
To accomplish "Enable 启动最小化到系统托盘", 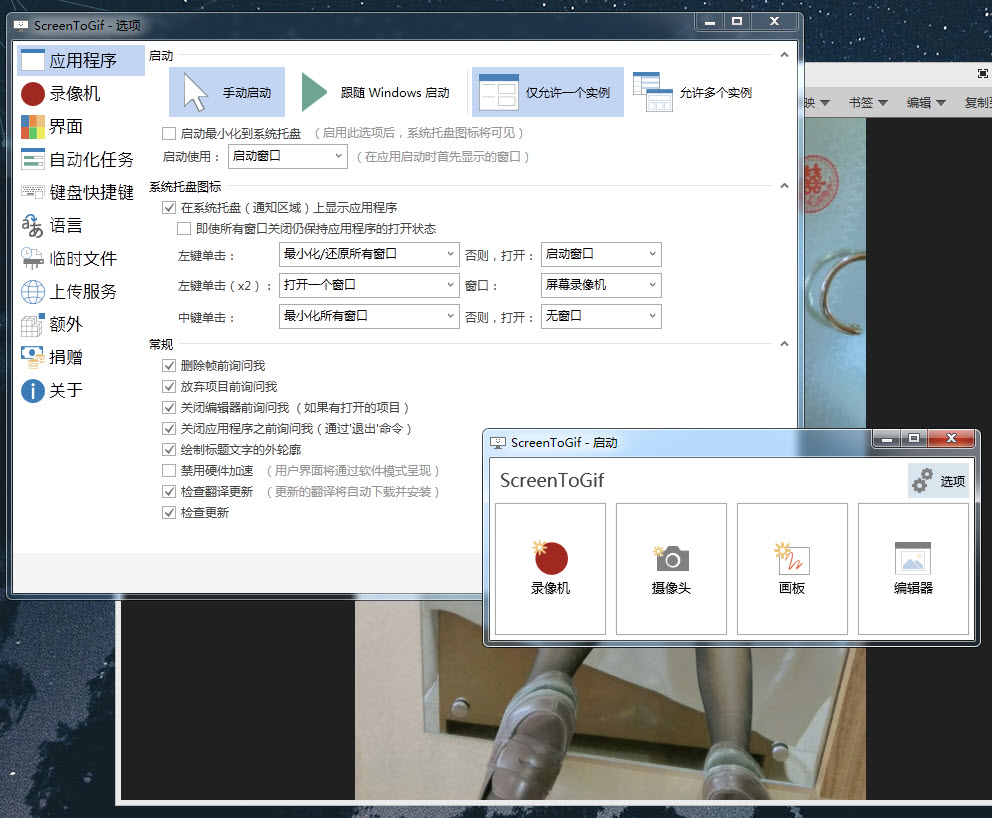I will coord(170,133).
